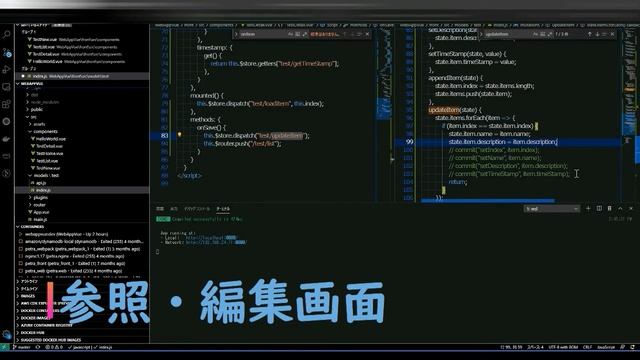
Task: Switch to the デバッグコンソール panel tab
Action: click(197, 209)
